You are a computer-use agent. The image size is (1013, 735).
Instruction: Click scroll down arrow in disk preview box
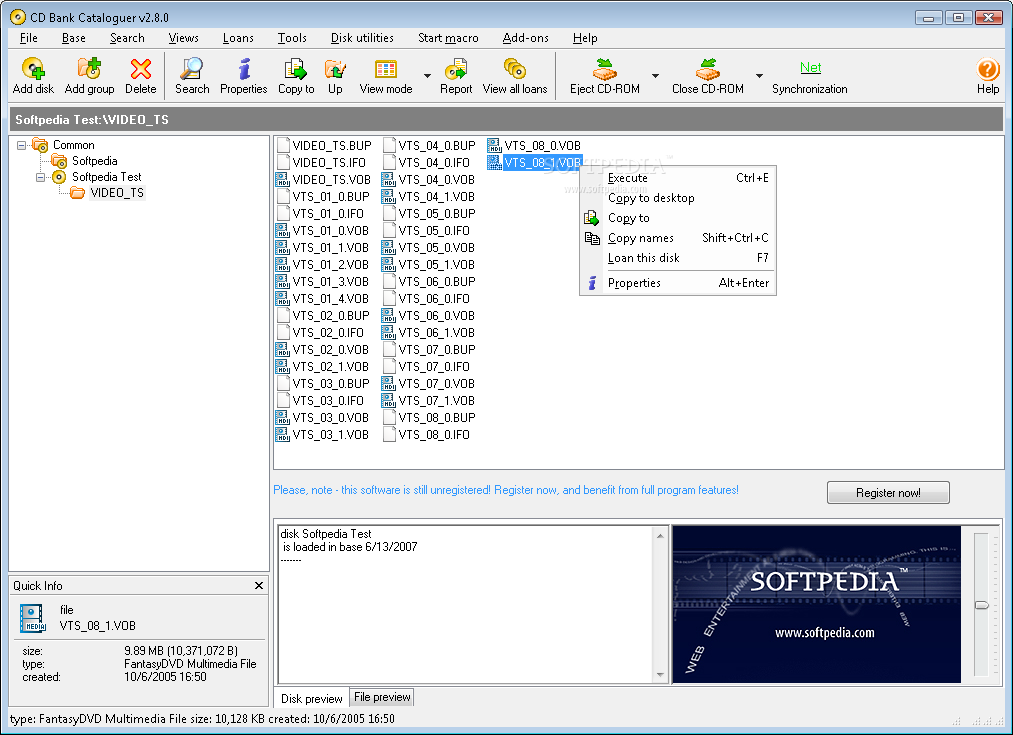click(x=660, y=674)
